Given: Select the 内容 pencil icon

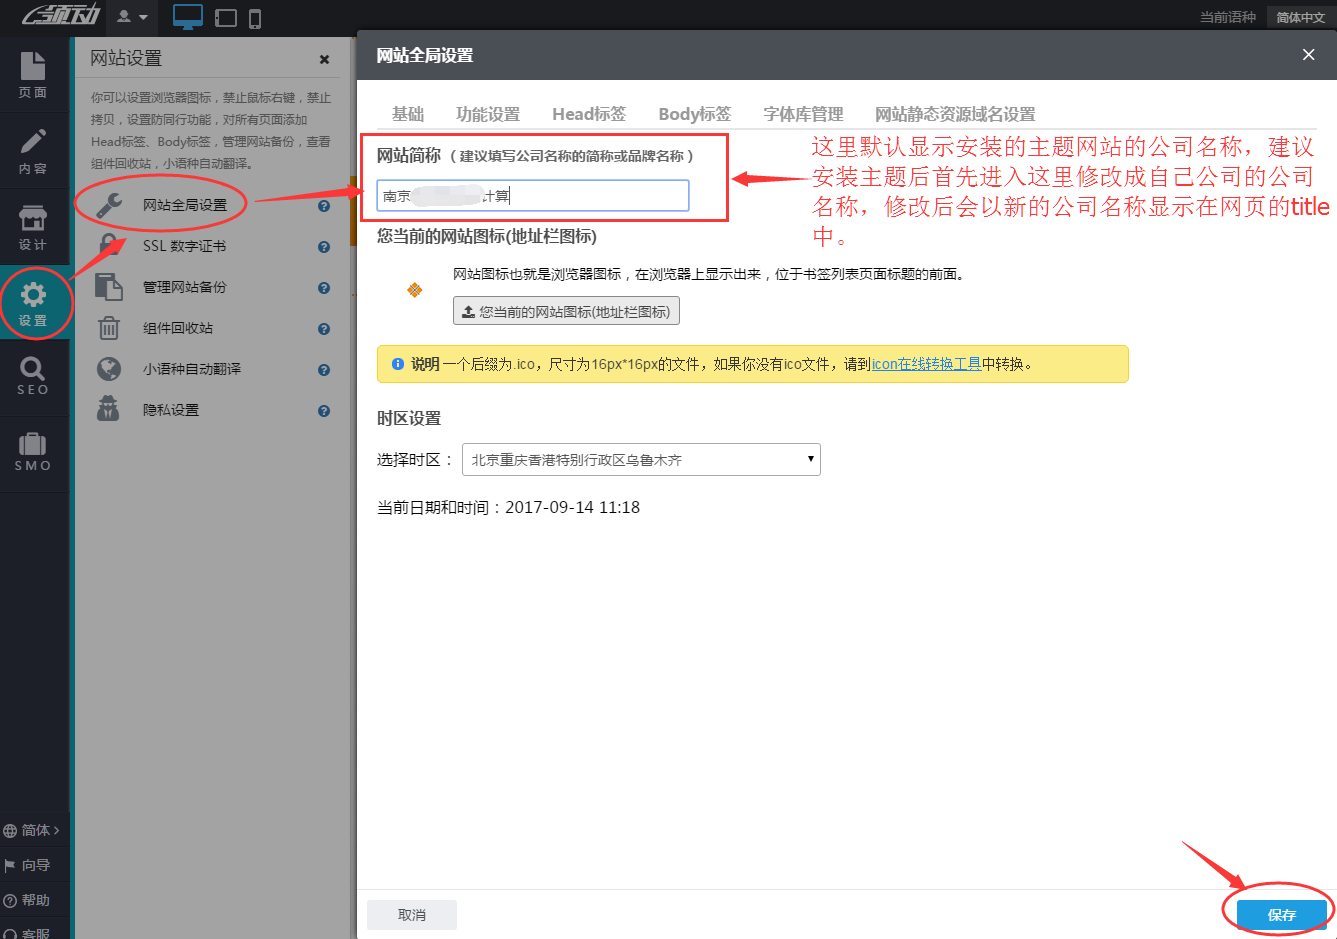Looking at the screenshot, I should tap(34, 142).
